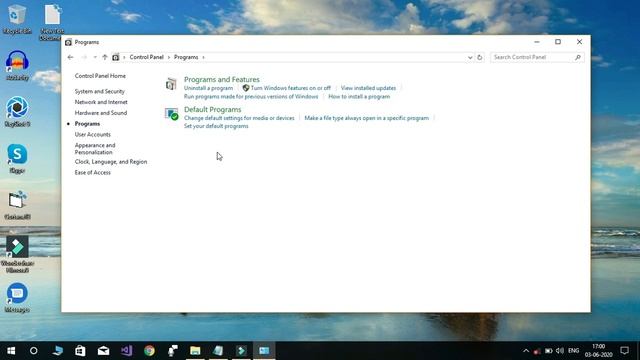Open Microsoft Store from the taskbar
The image size is (640, 360).
coord(80,351)
